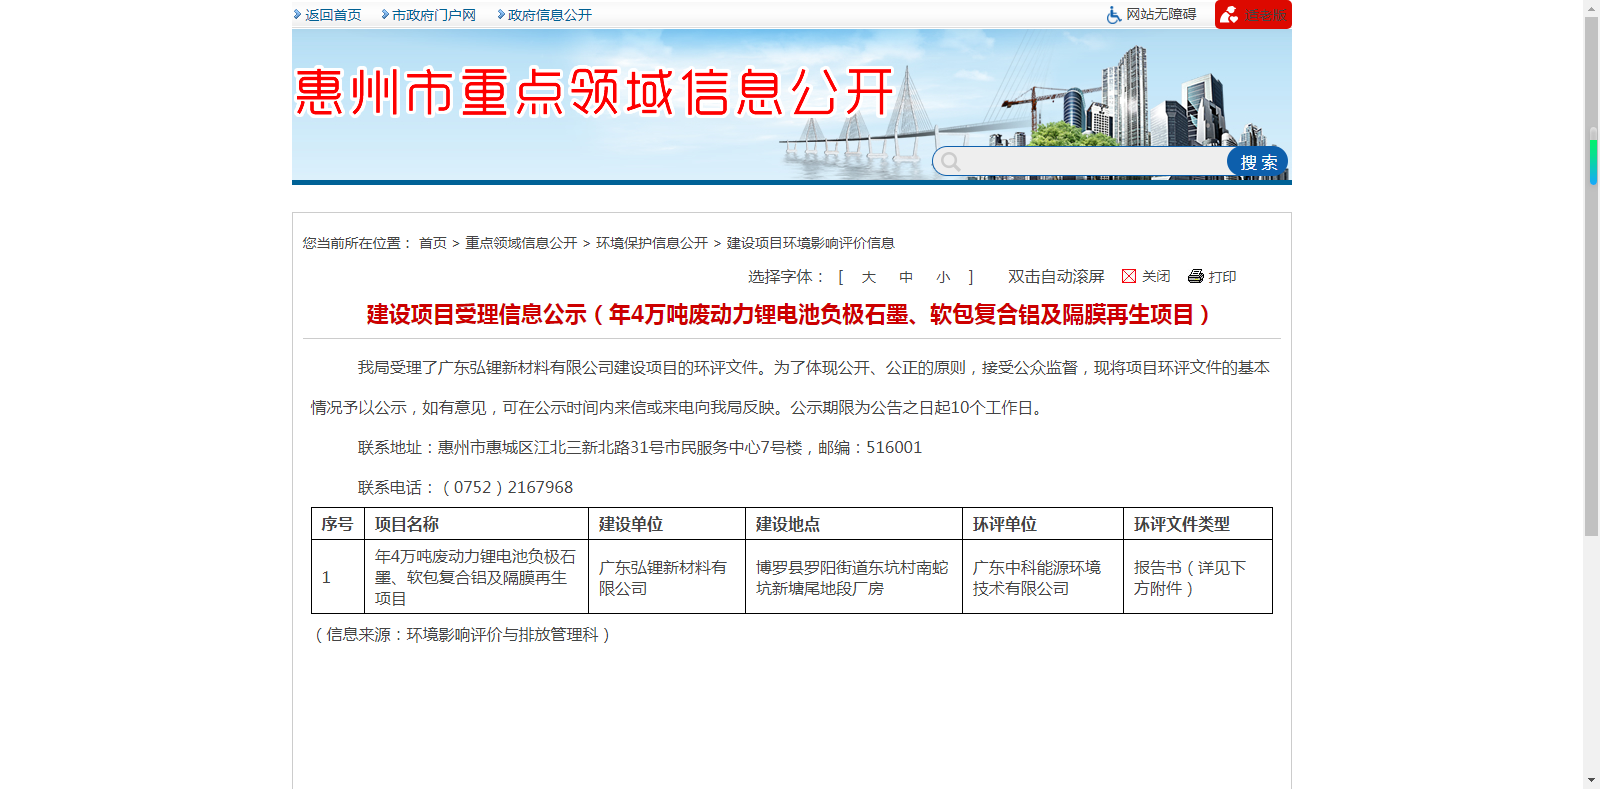The image size is (1600, 789).
Task: Click the wheelchair accessibility icon
Action: tap(1114, 15)
